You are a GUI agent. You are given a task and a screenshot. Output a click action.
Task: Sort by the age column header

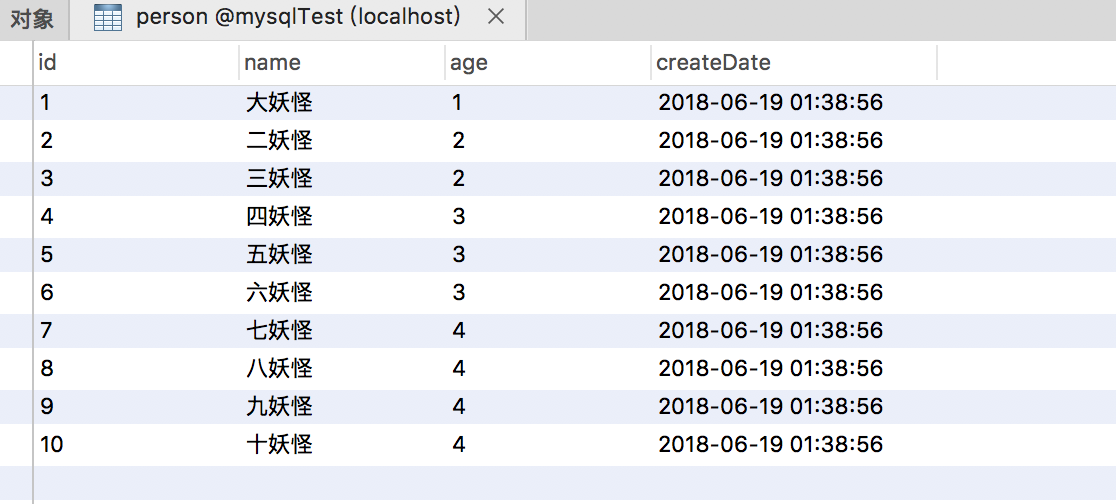pos(469,63)
